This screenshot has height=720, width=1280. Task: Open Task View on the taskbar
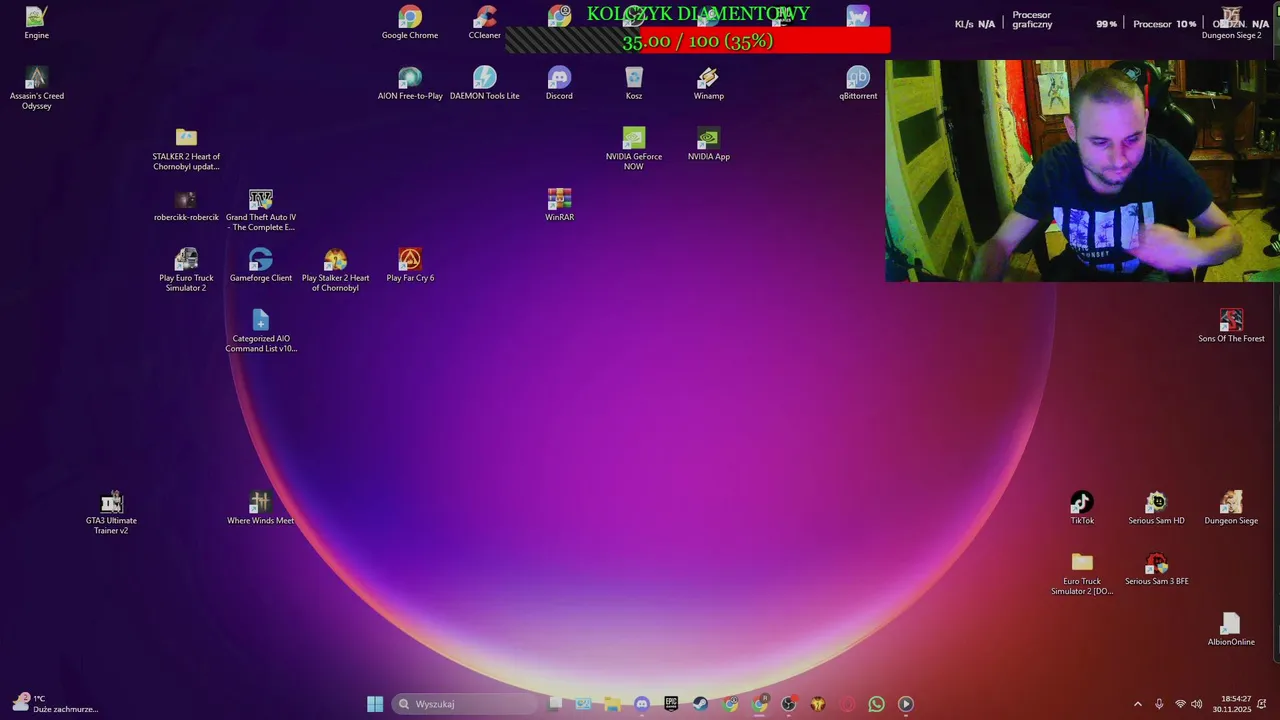coord(555,704)
